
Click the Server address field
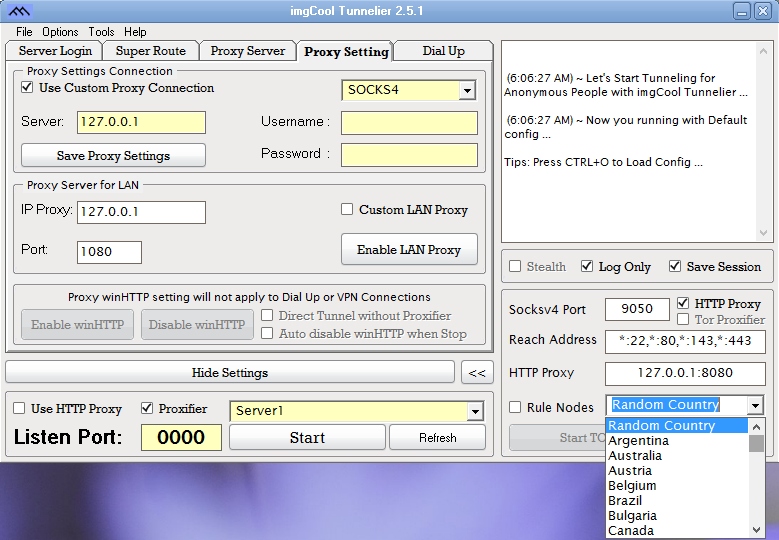click(141, 122)
